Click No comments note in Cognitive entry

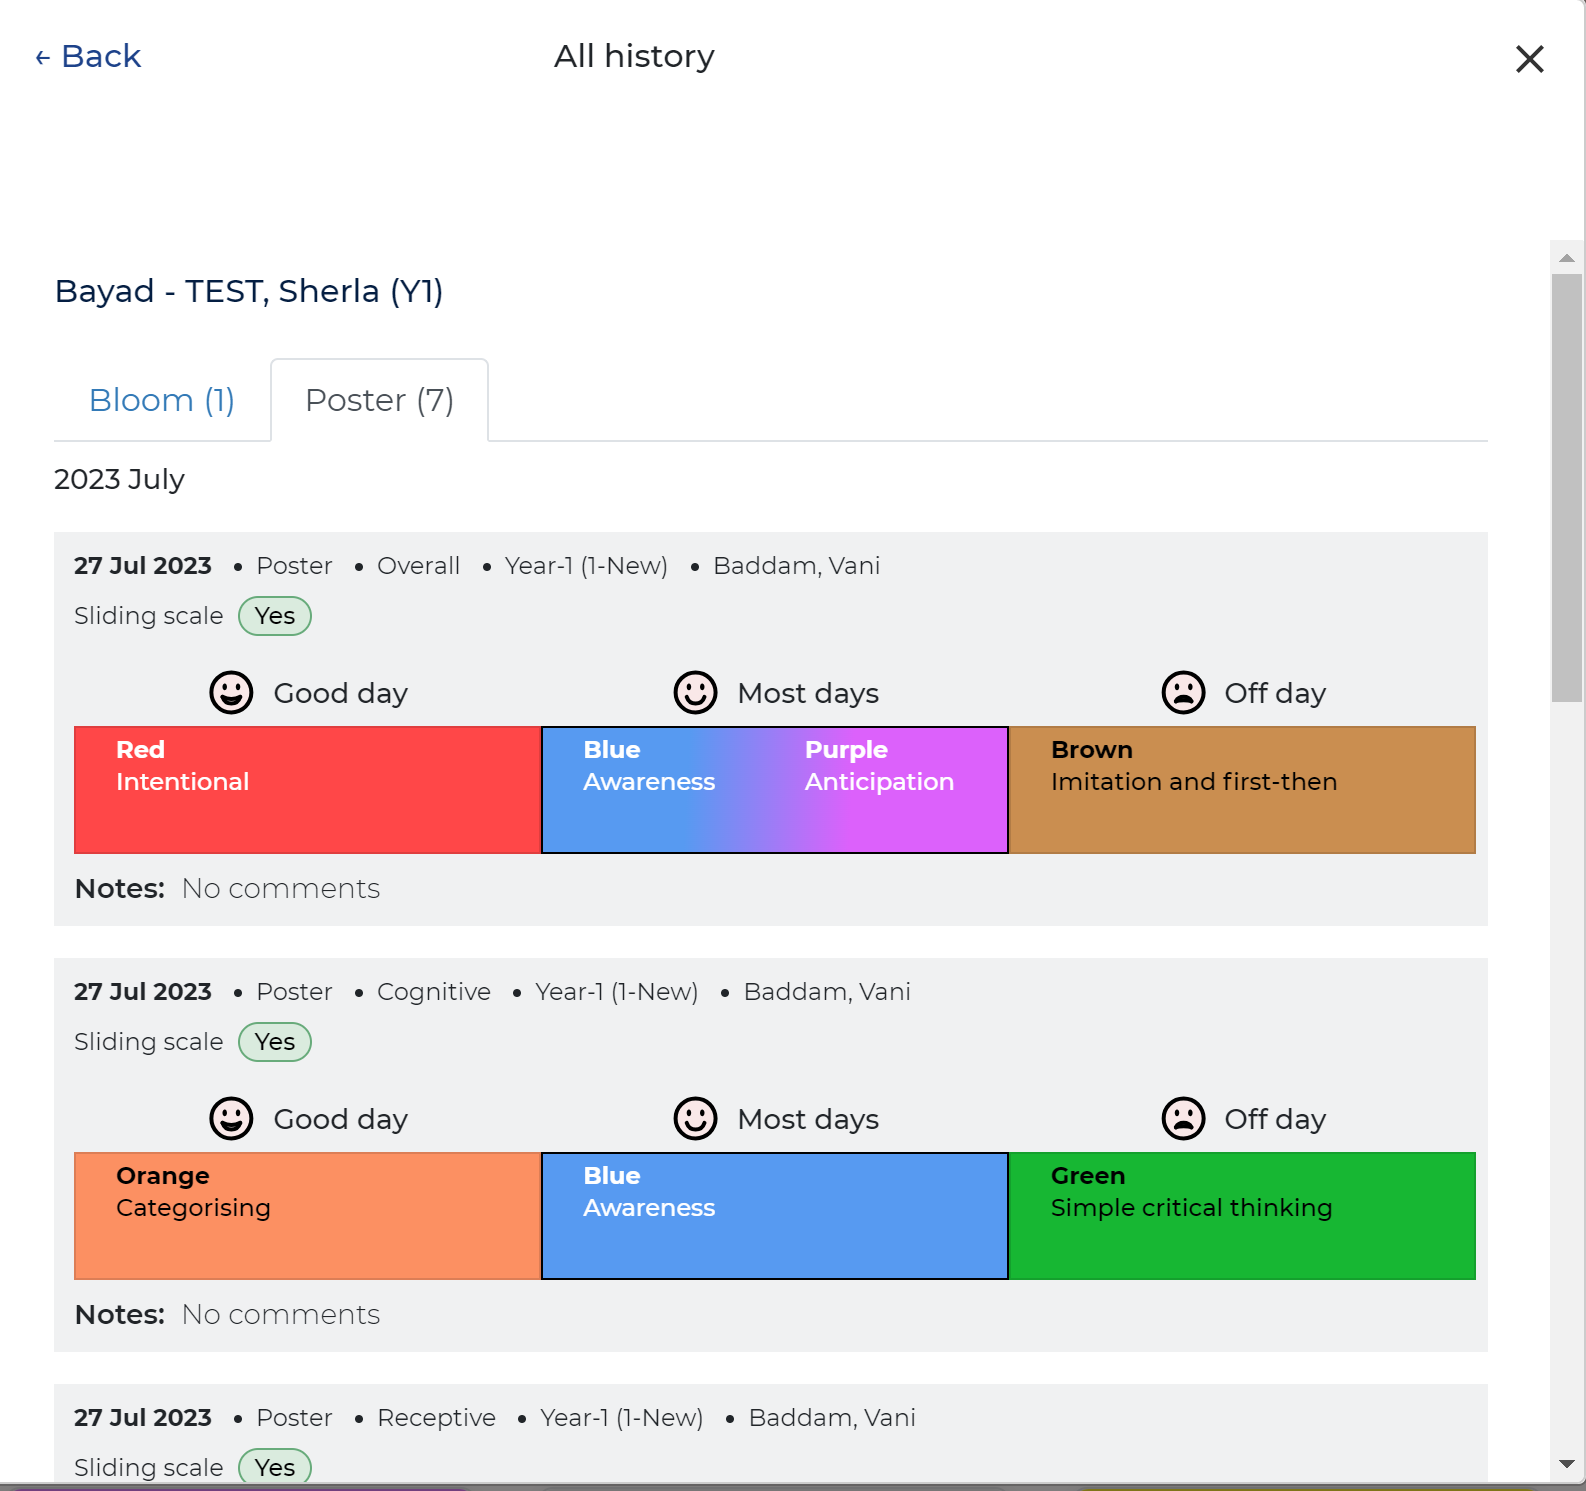point(281,1315)
